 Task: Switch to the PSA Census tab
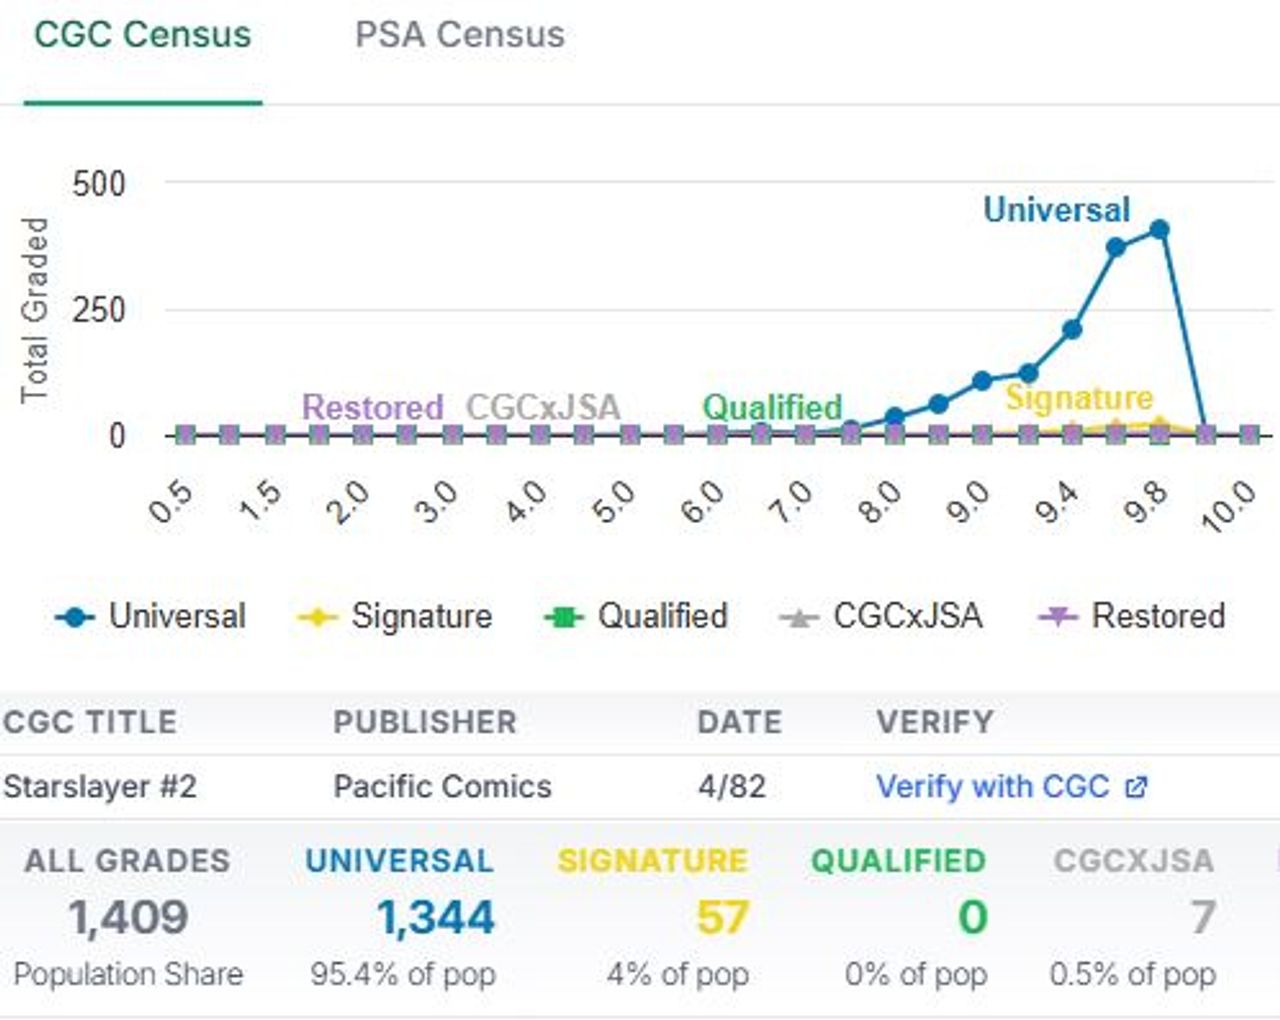459,35
